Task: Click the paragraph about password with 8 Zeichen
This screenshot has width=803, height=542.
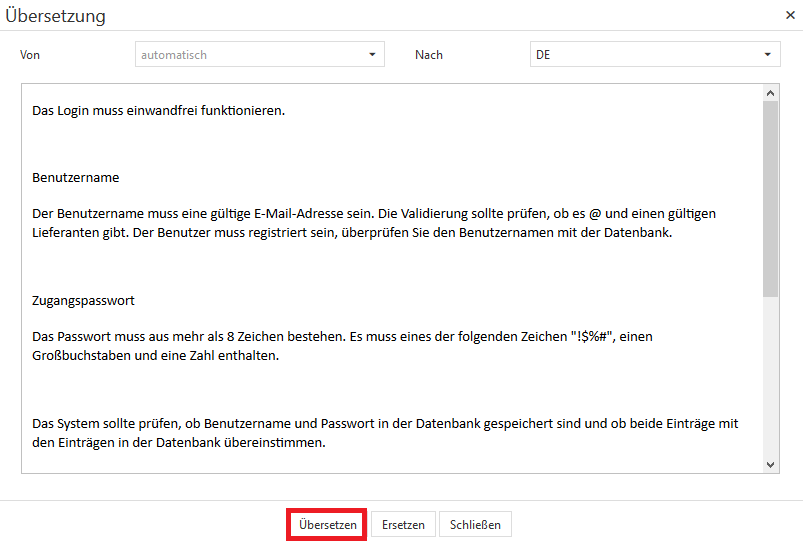Action: click(340, 346)
